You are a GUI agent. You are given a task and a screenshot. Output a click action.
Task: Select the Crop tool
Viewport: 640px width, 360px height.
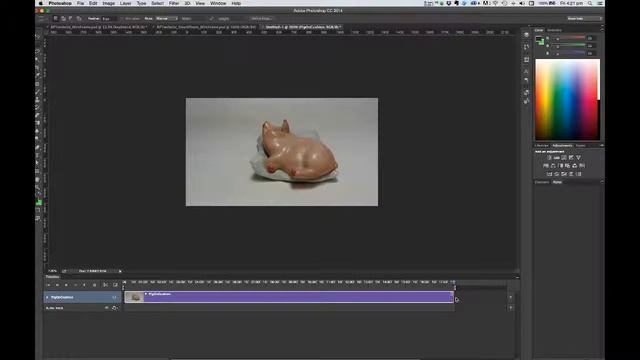[x=38, y=68]
